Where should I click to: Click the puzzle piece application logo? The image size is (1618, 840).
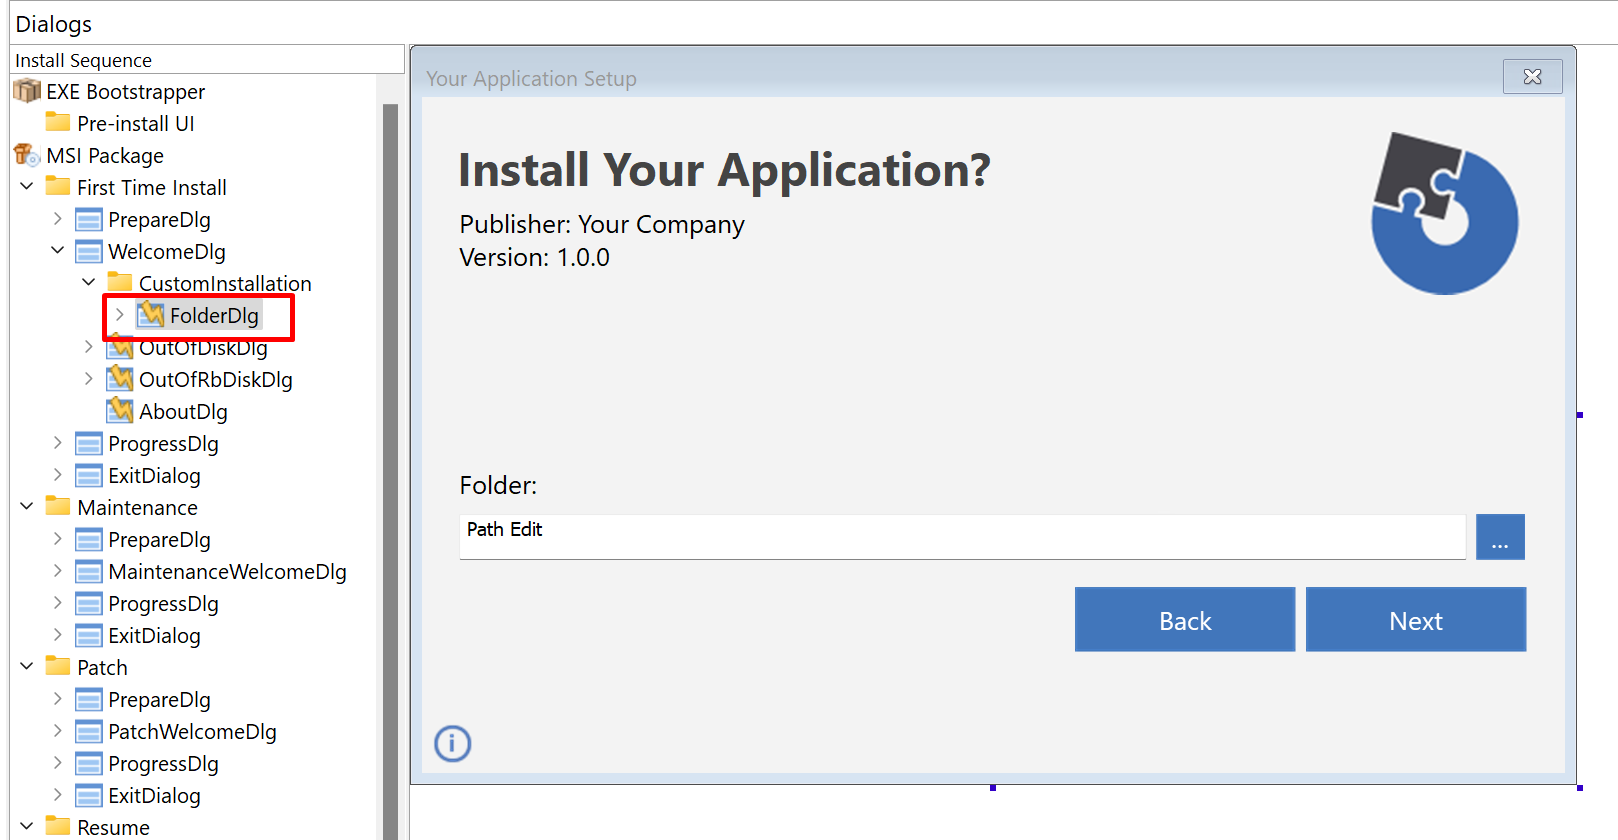(x=1443, y=213)
